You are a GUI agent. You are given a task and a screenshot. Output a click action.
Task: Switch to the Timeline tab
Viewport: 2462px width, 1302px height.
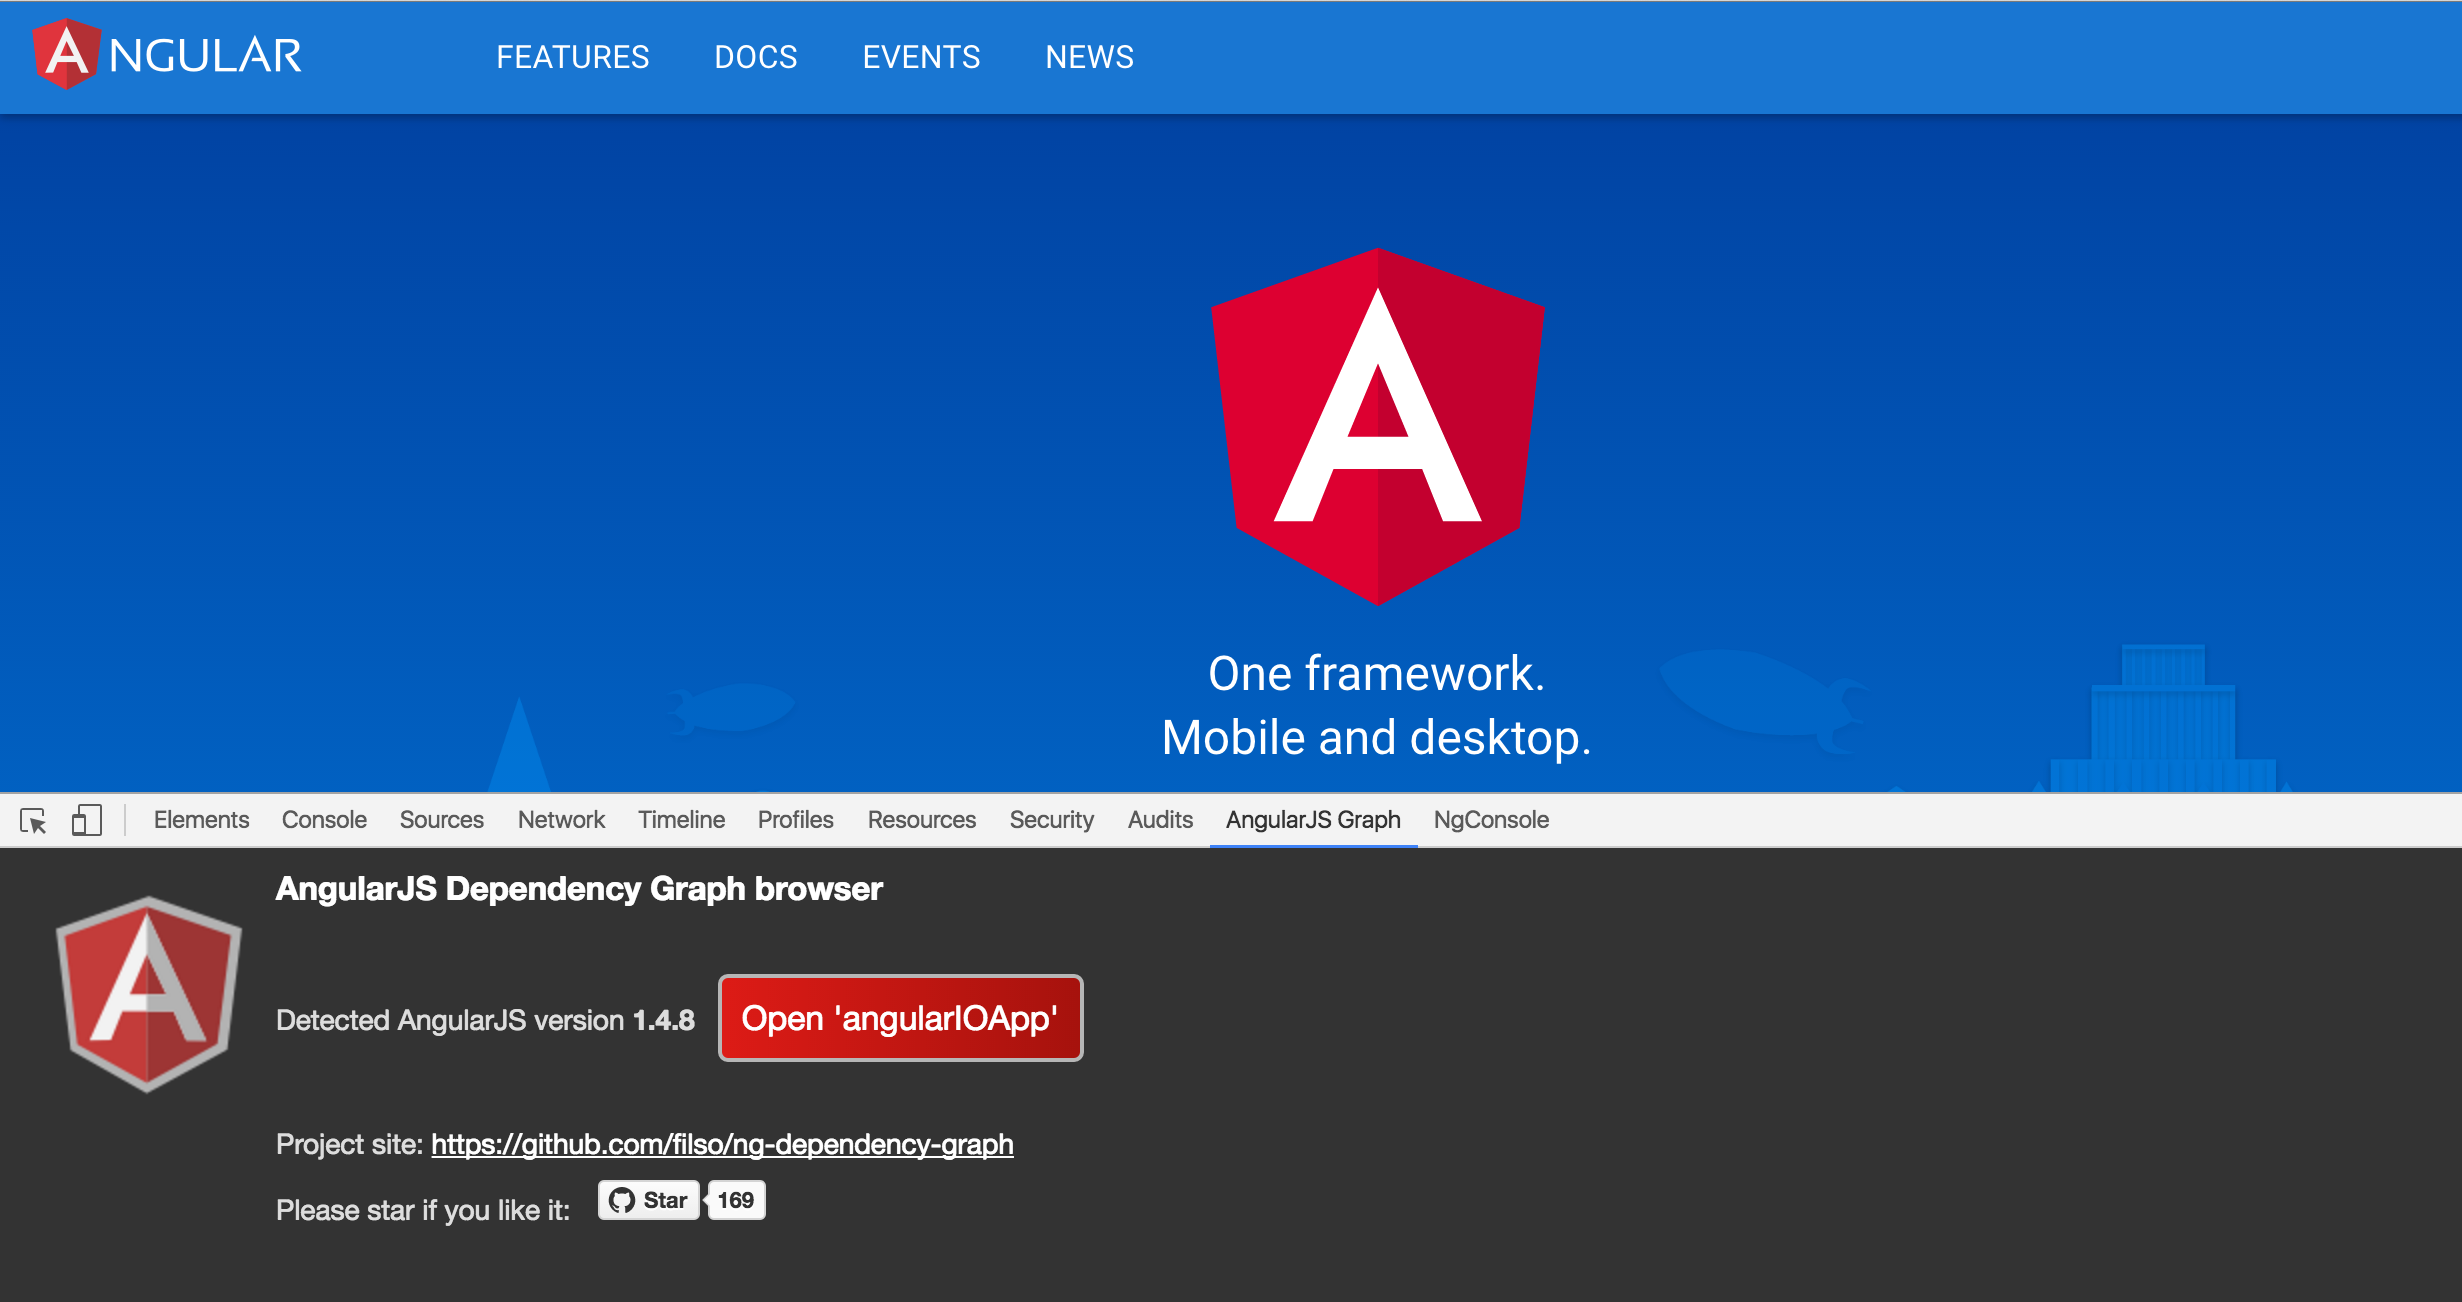coord(682,820)
